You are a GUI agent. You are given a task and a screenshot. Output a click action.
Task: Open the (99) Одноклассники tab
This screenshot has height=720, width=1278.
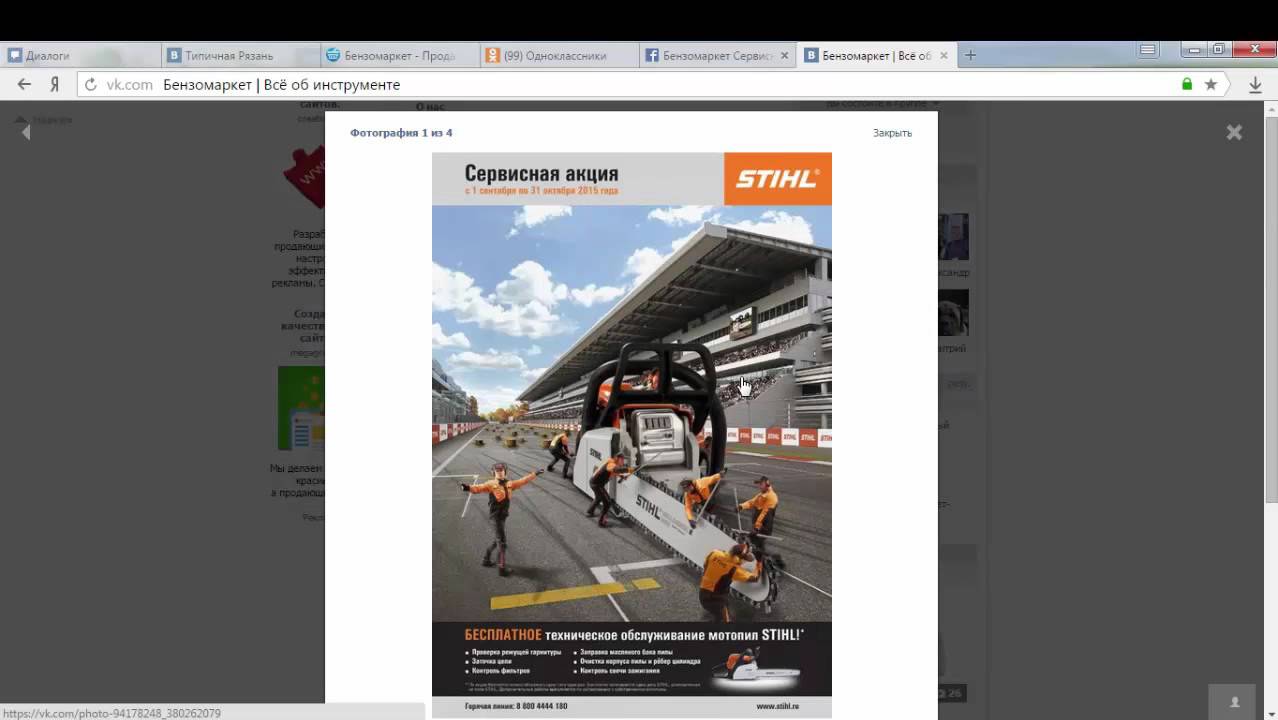(x=559, y=56)
